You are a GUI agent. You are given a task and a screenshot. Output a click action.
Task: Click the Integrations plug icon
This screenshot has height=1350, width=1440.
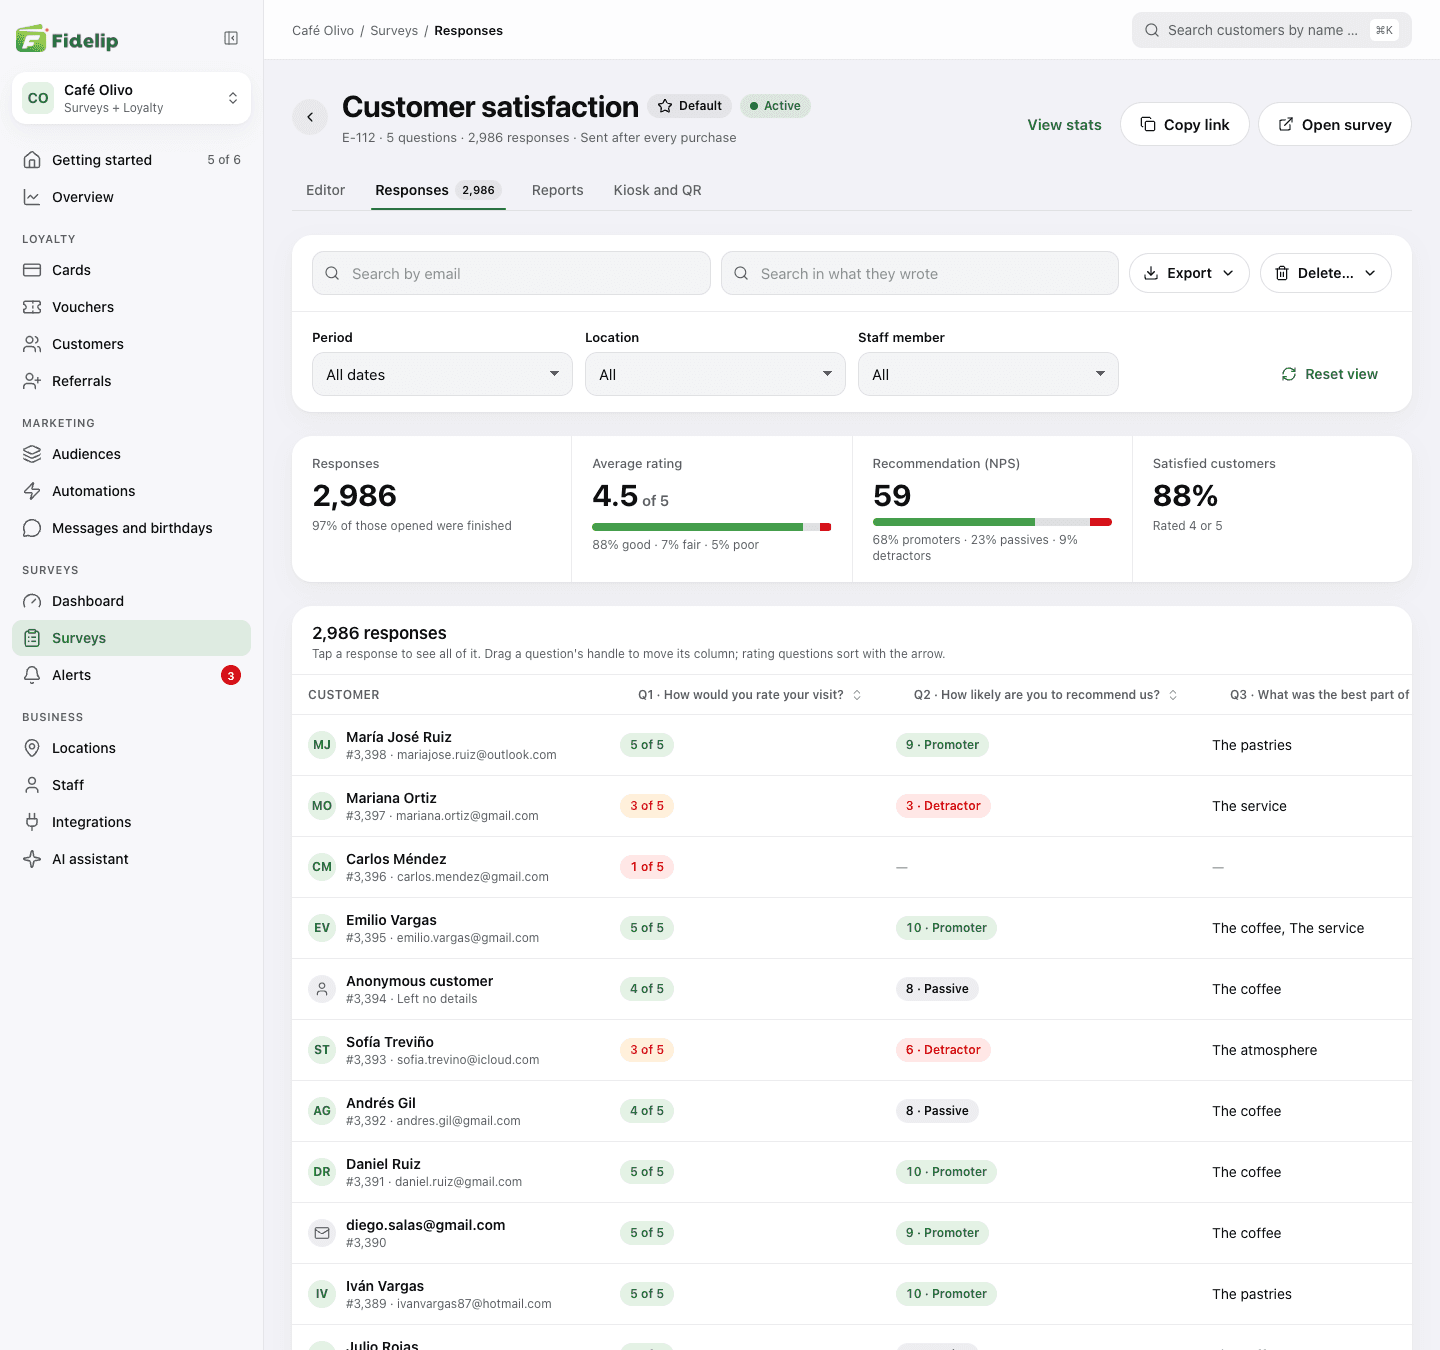pos(32,822)
